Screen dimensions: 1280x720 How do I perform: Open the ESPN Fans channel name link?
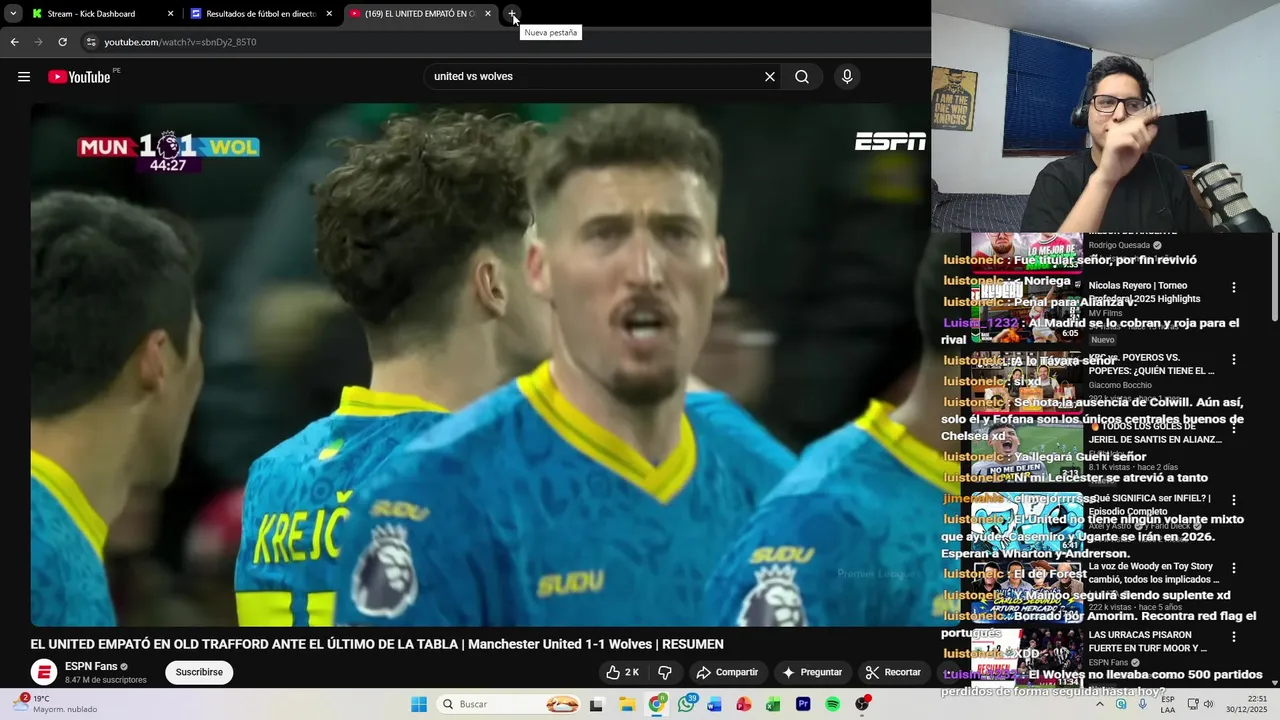click(90, 666)
